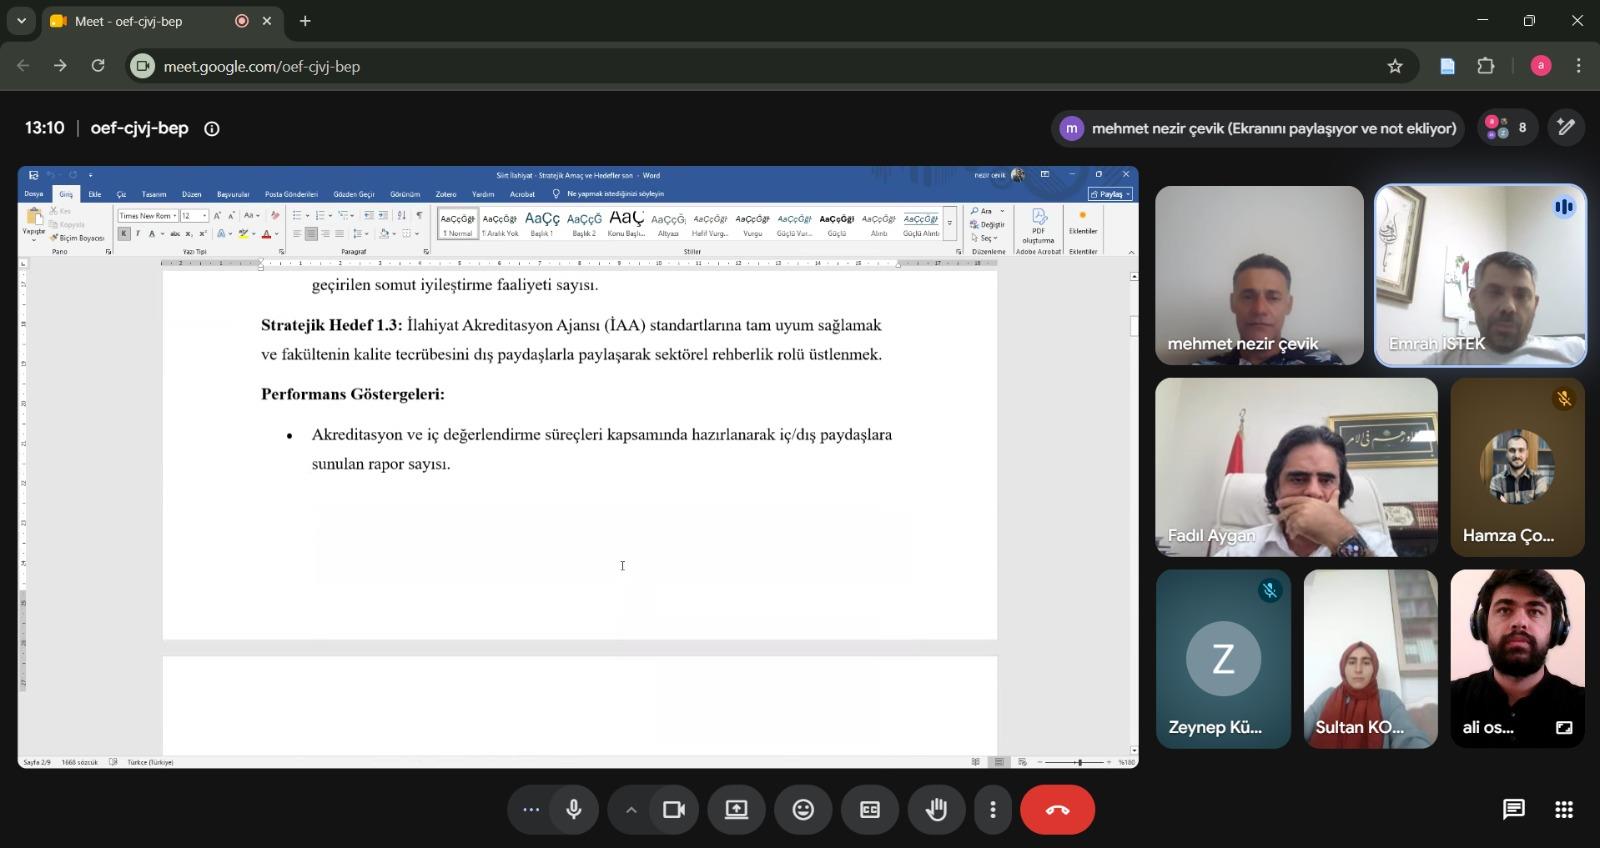Open Chrome tab search dropdown

click(x=21, y=21)
